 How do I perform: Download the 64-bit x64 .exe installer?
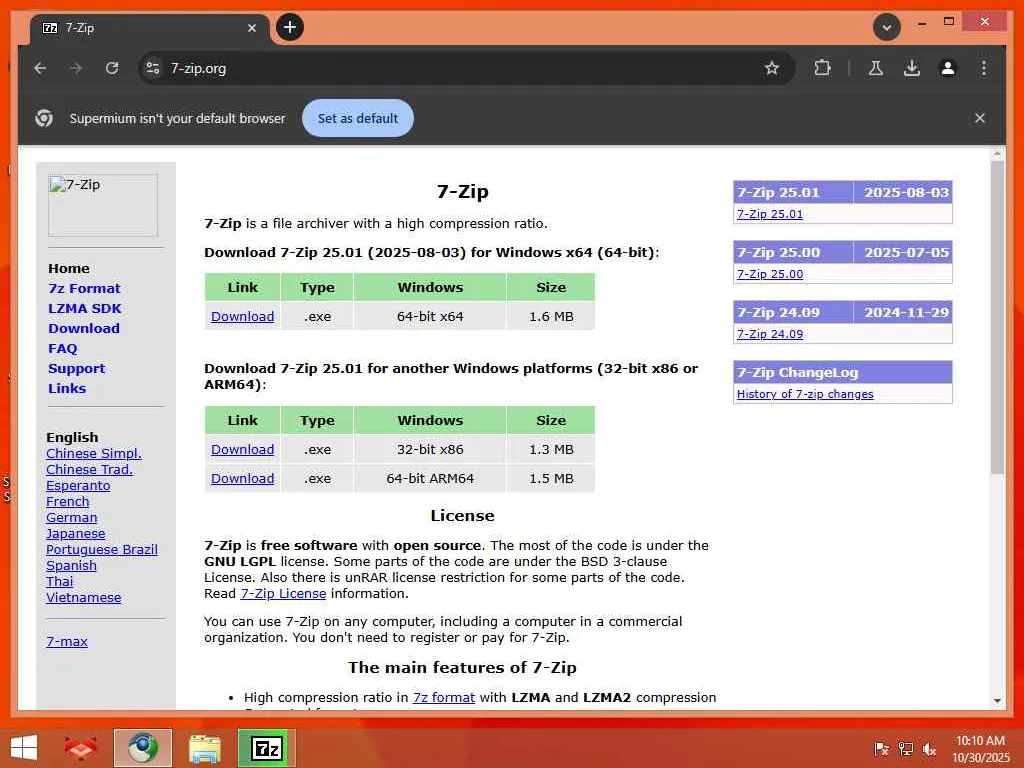(242, 317)
